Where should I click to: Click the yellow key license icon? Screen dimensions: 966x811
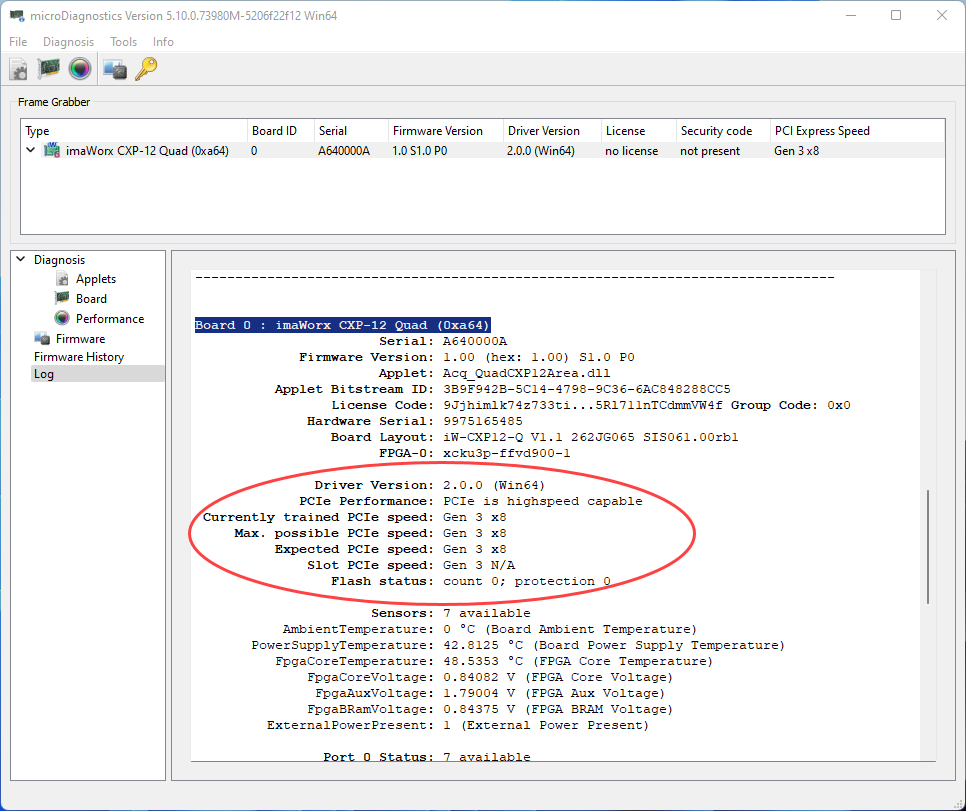146,69
